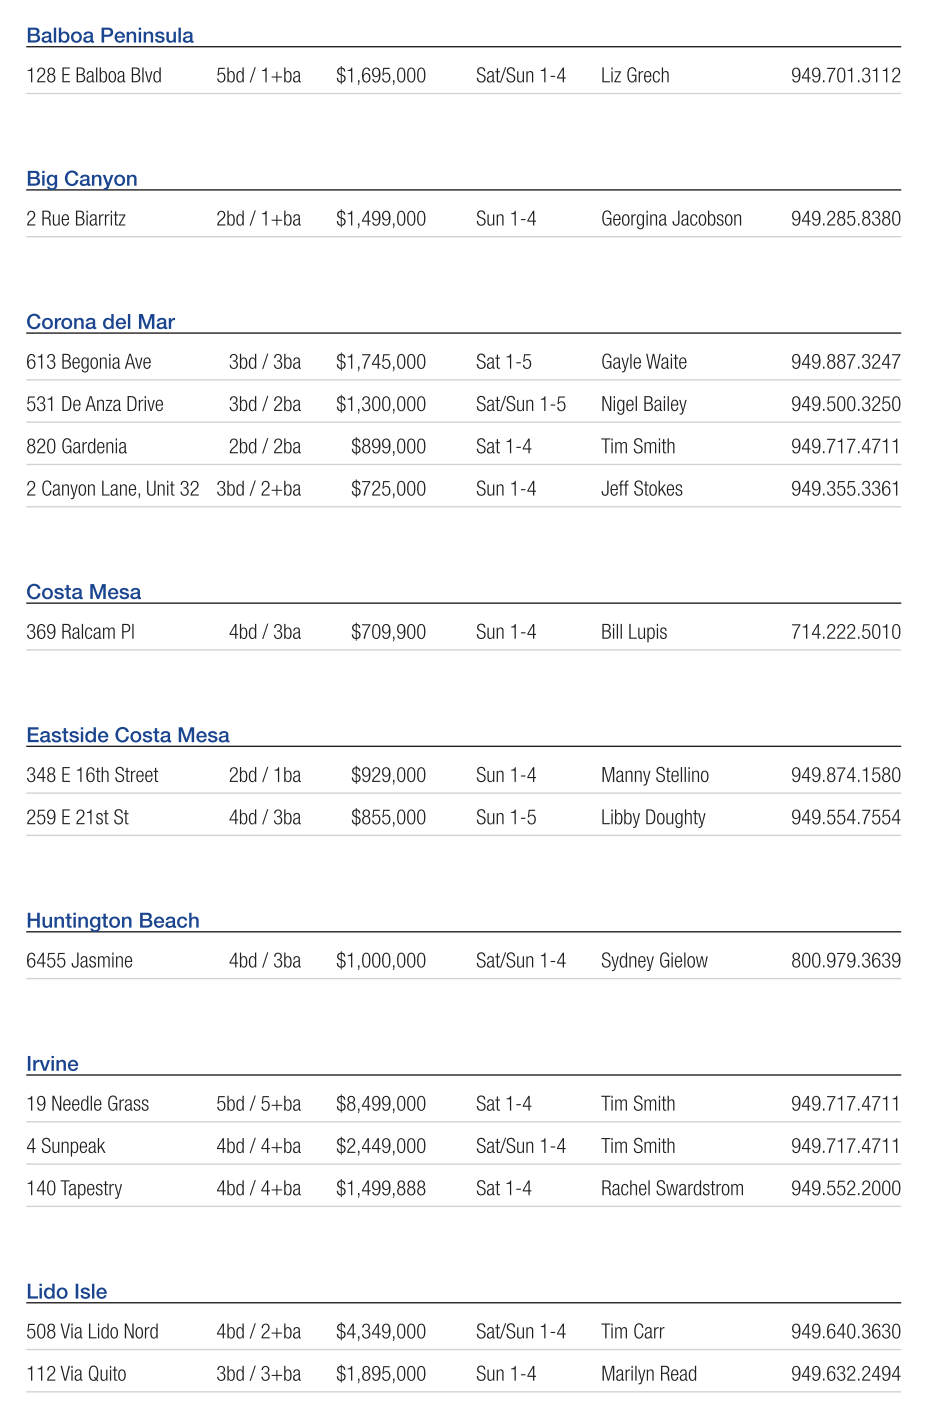
Task: Click the 128 E Balboa Blvd address
Action: pyautogui.click(x=94, y=76)
